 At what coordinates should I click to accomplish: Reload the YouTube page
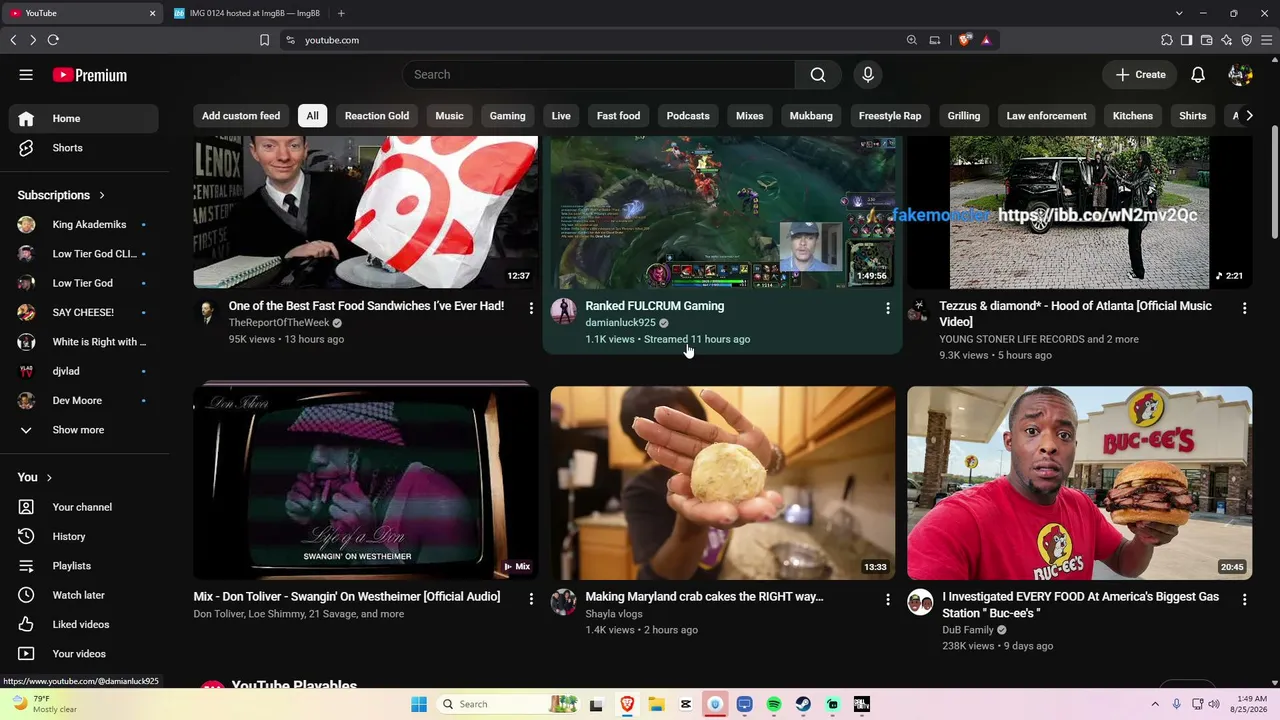53,40
